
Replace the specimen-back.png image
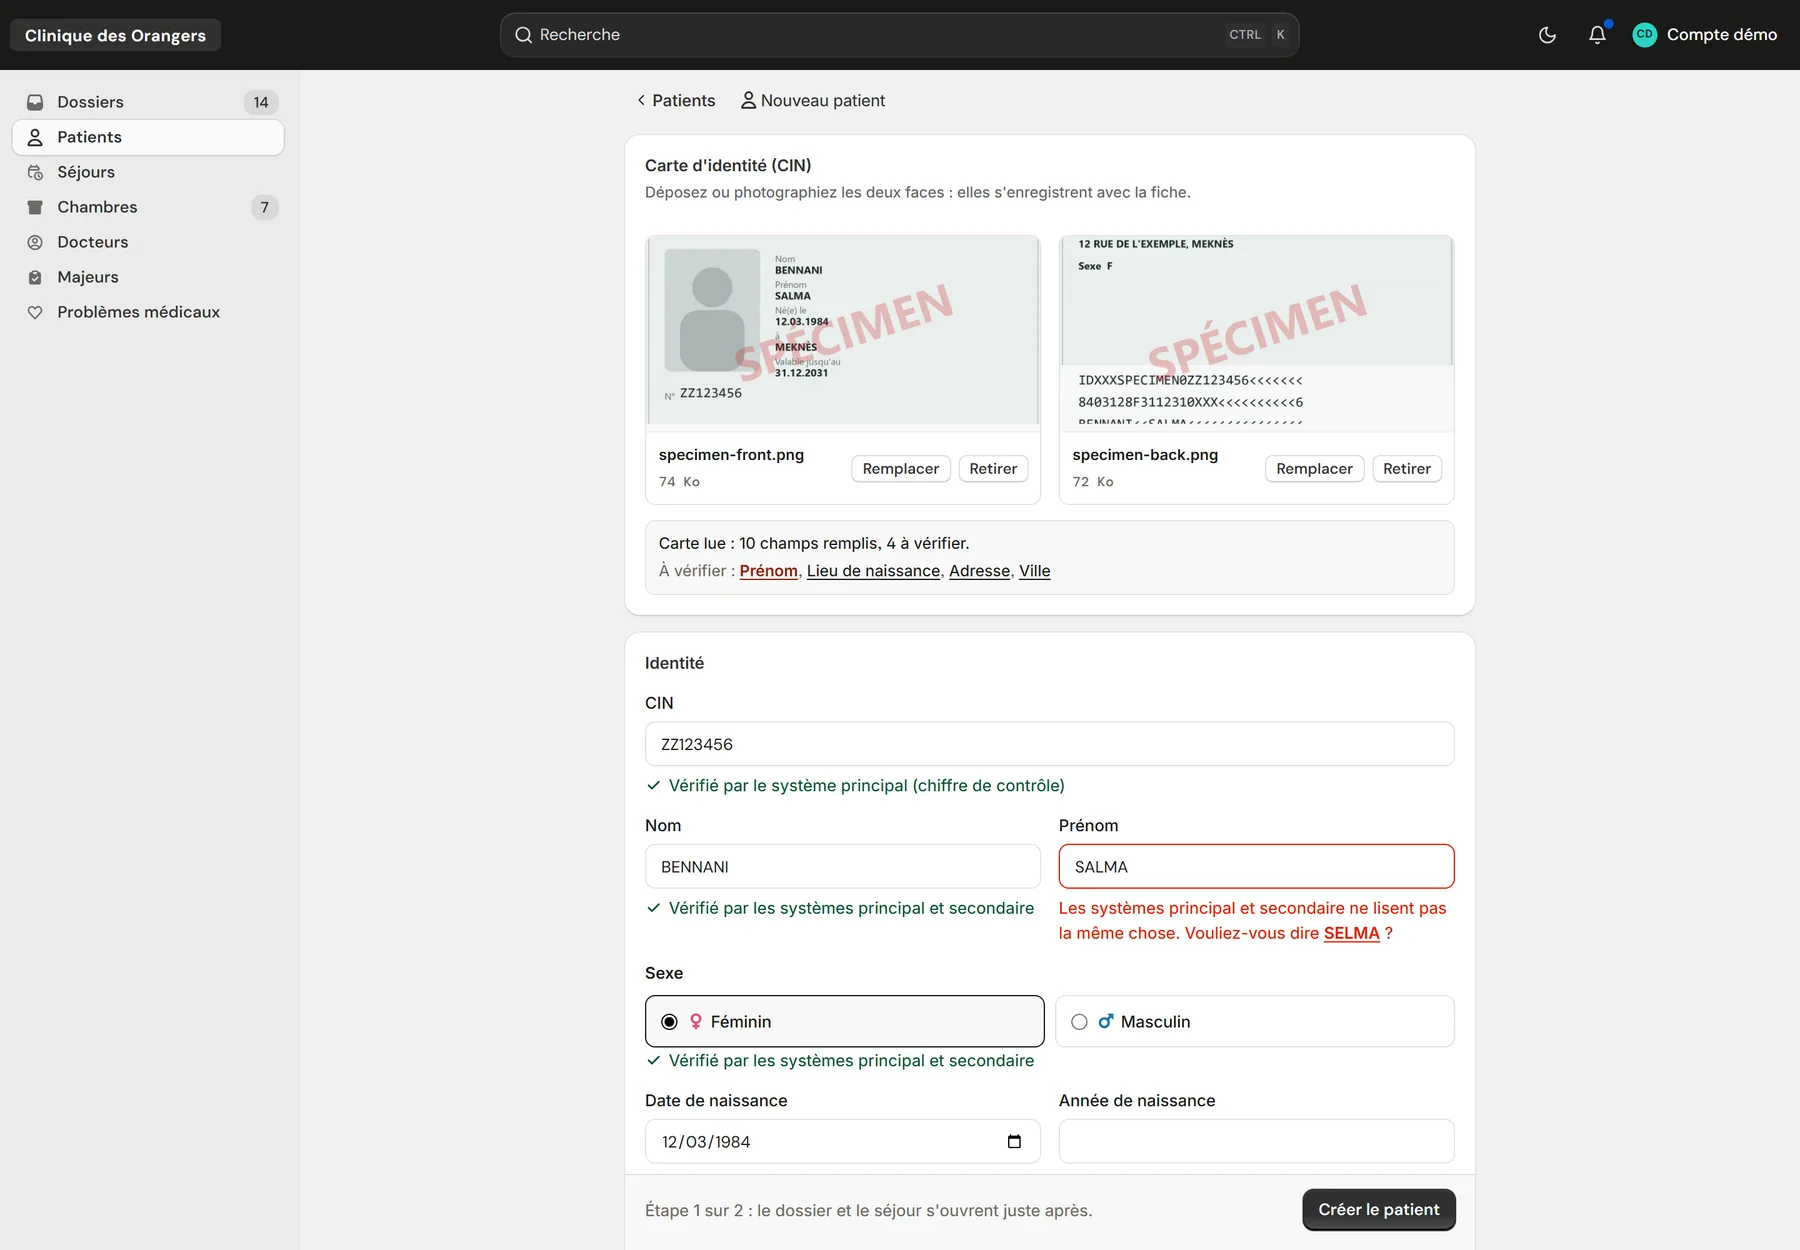click(1314, 468)
